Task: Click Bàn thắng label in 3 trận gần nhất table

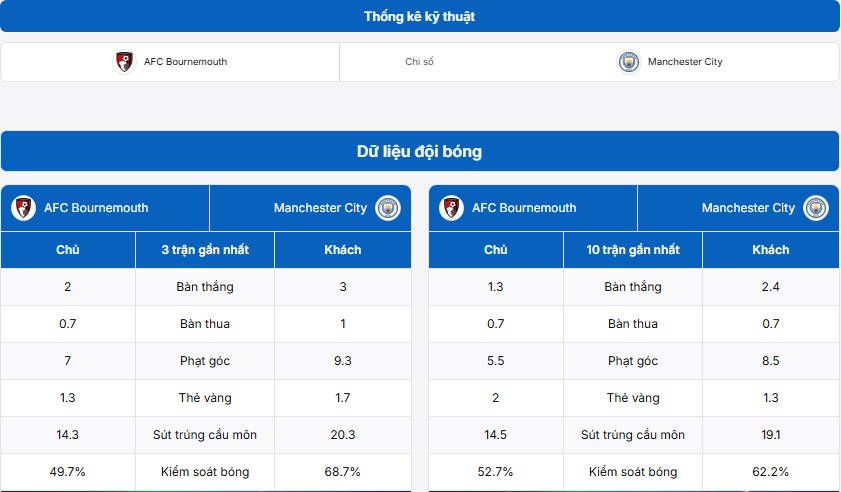Action: 205,287
